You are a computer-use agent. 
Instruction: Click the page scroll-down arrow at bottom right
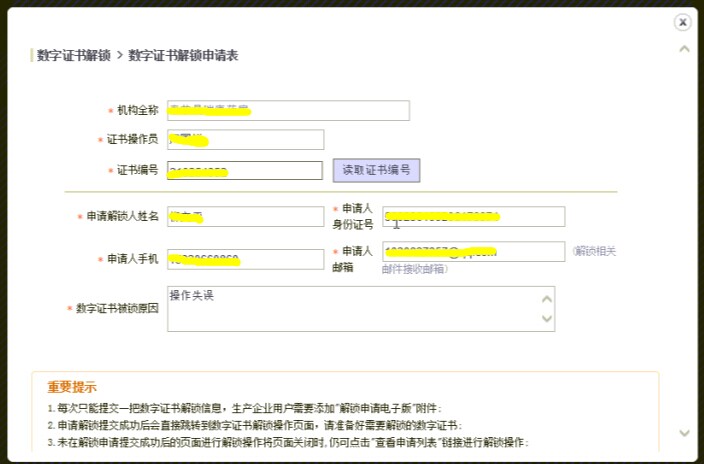pos(684,433)
